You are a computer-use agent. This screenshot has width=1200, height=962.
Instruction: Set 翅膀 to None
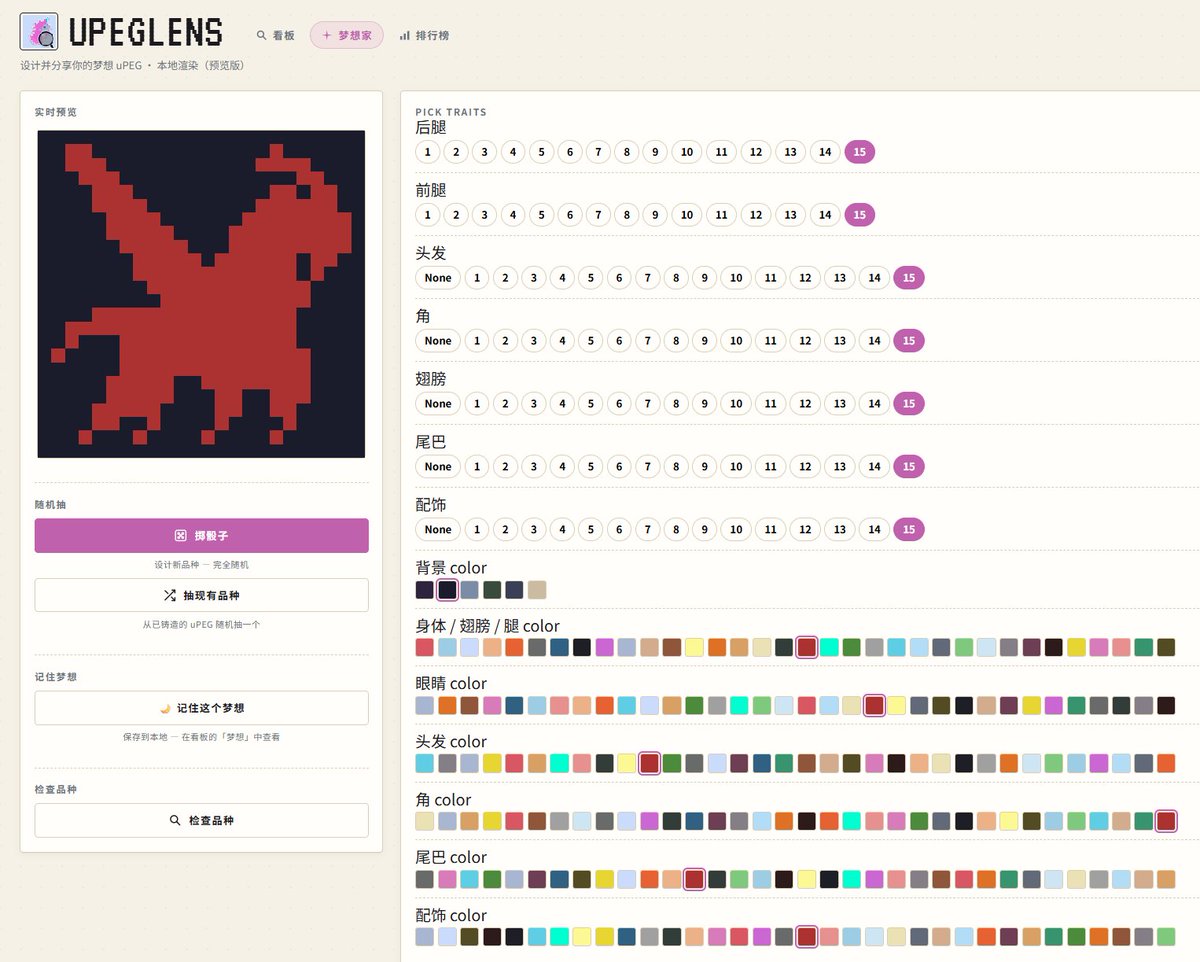click(438, 404)
